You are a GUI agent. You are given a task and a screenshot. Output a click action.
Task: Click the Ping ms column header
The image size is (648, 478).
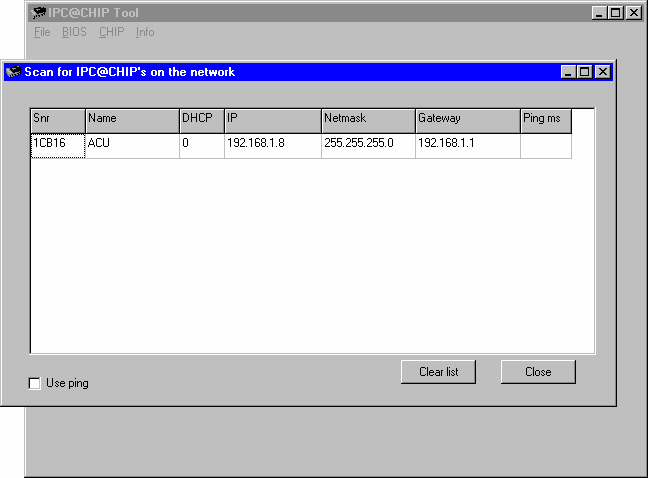pyautogui.click(x=545, y=119)
